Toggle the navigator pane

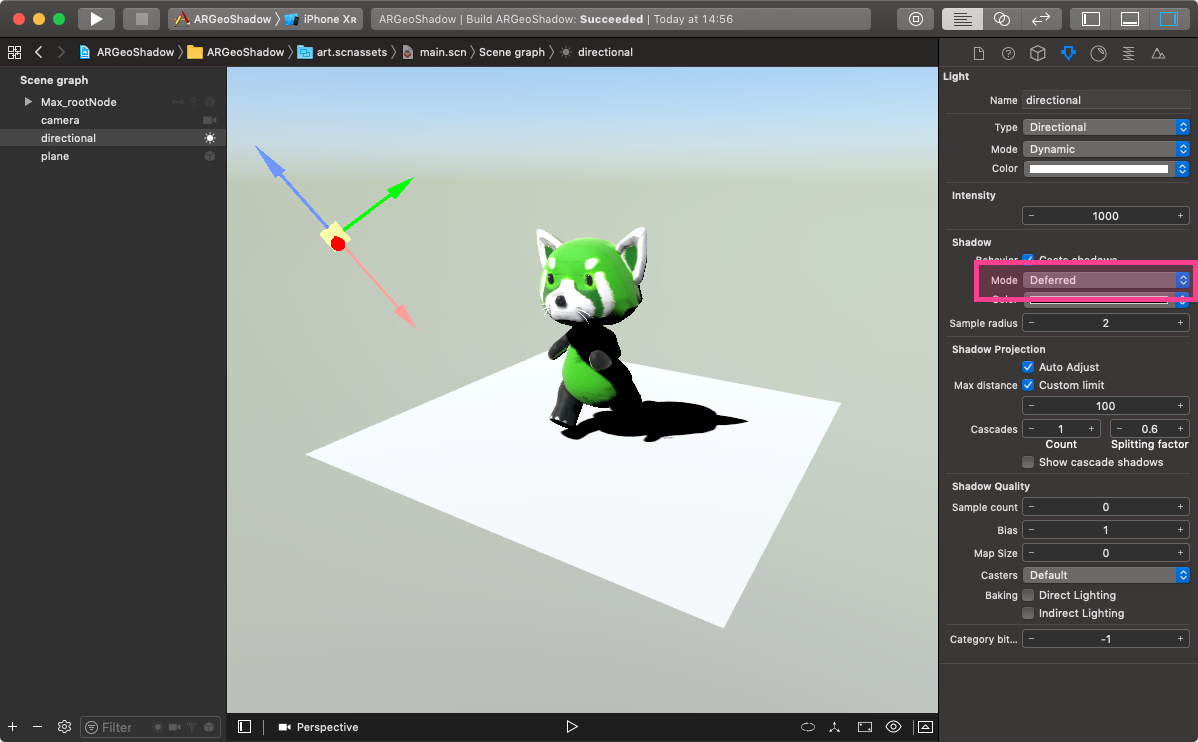pyautogui.click(x=1090, y=19)
